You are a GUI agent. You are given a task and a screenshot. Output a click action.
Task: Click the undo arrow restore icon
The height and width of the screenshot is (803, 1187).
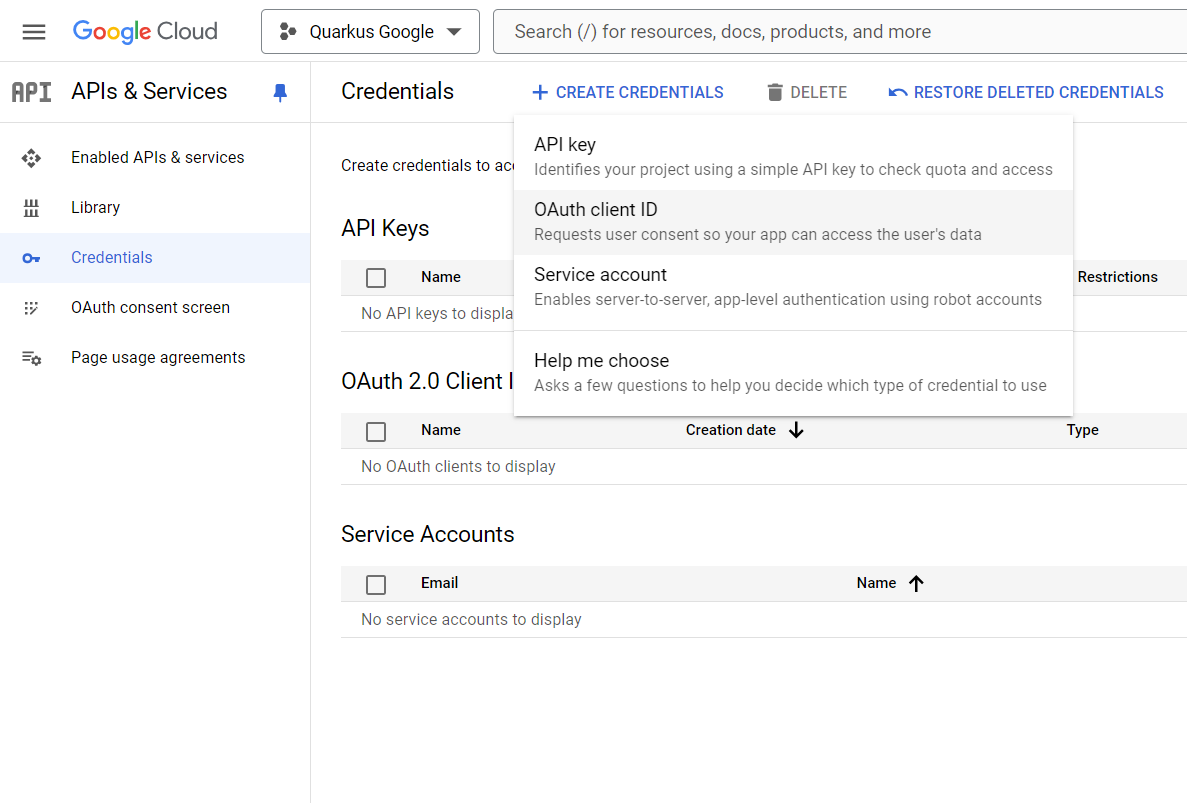898,92
